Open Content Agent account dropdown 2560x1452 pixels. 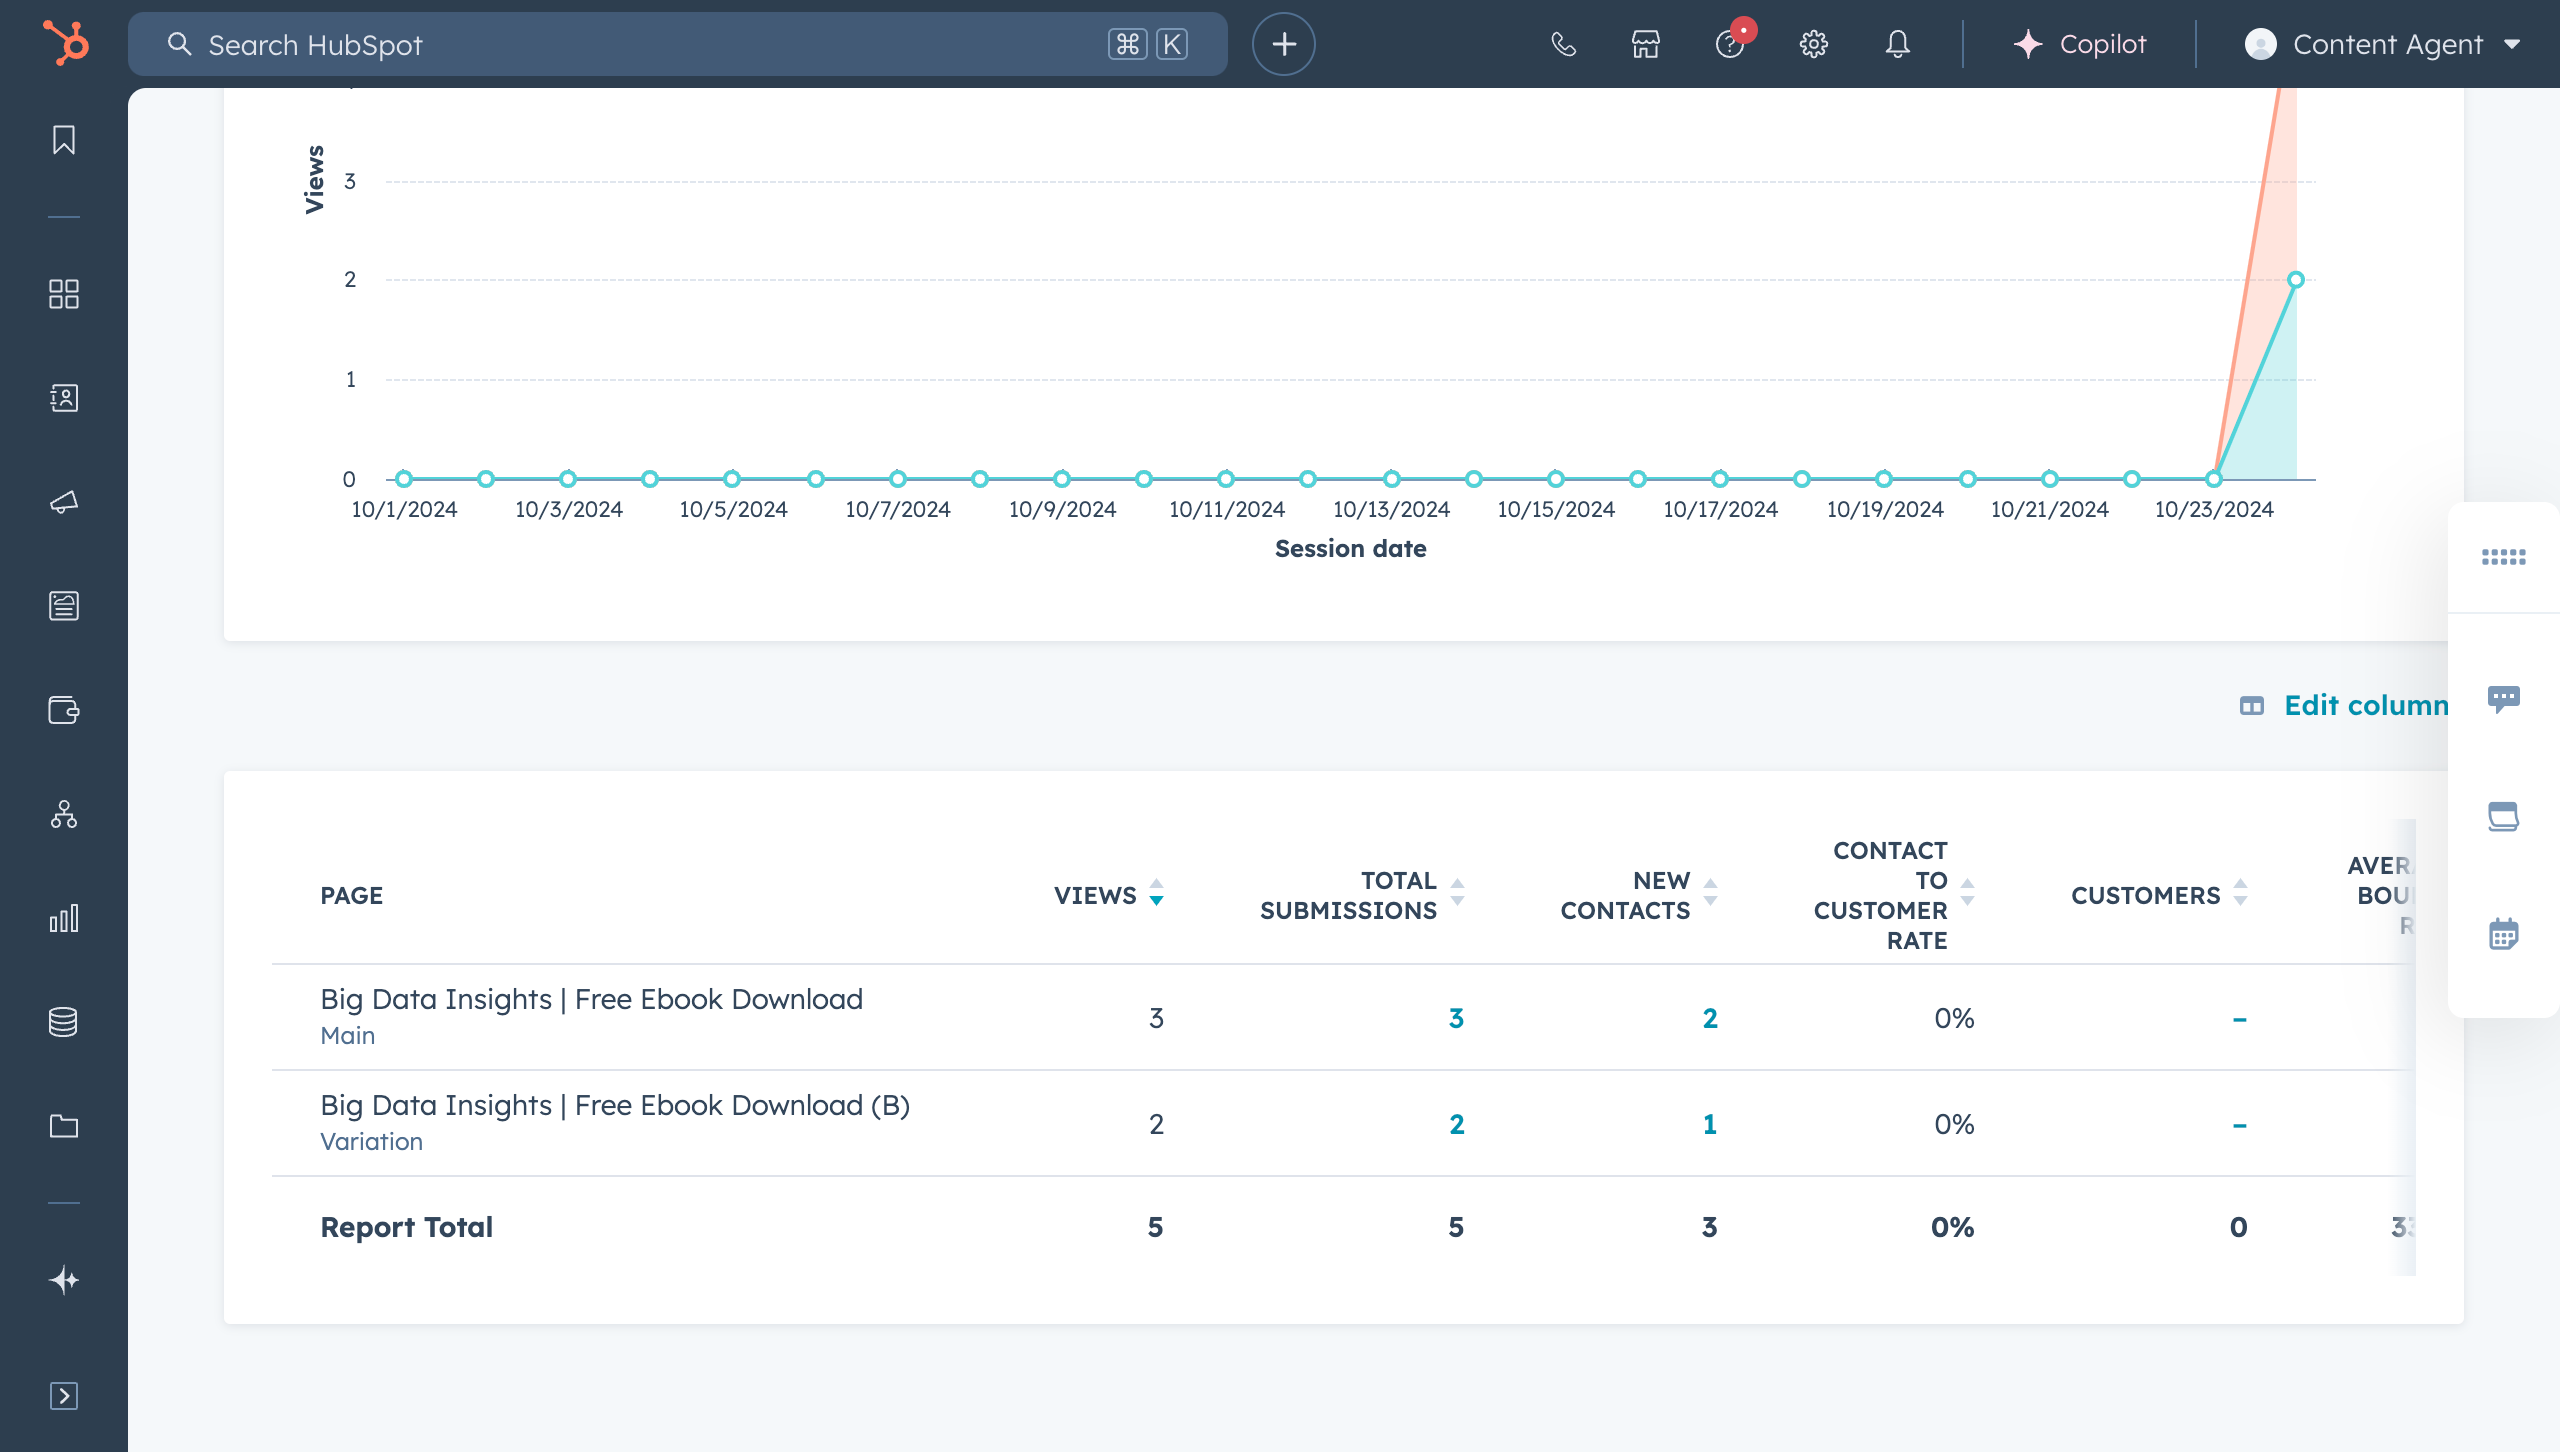coord(2383,44)
